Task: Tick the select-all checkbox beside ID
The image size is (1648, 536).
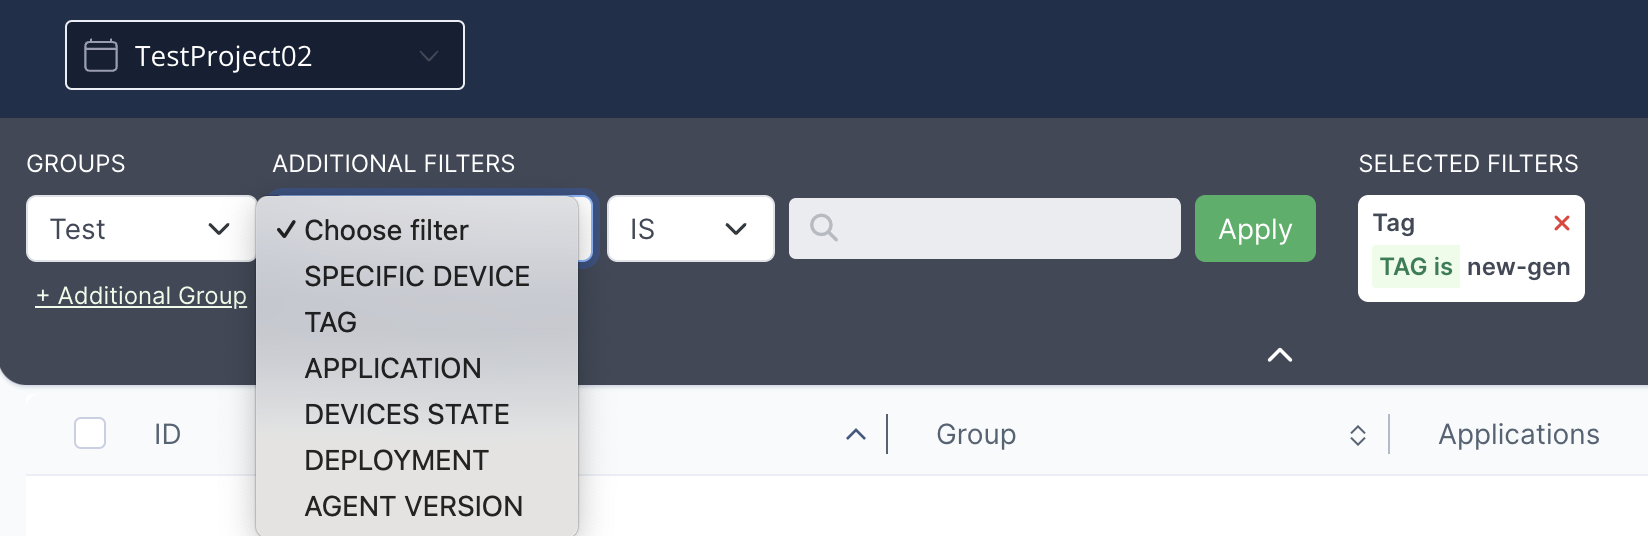Action: point(90,433)
